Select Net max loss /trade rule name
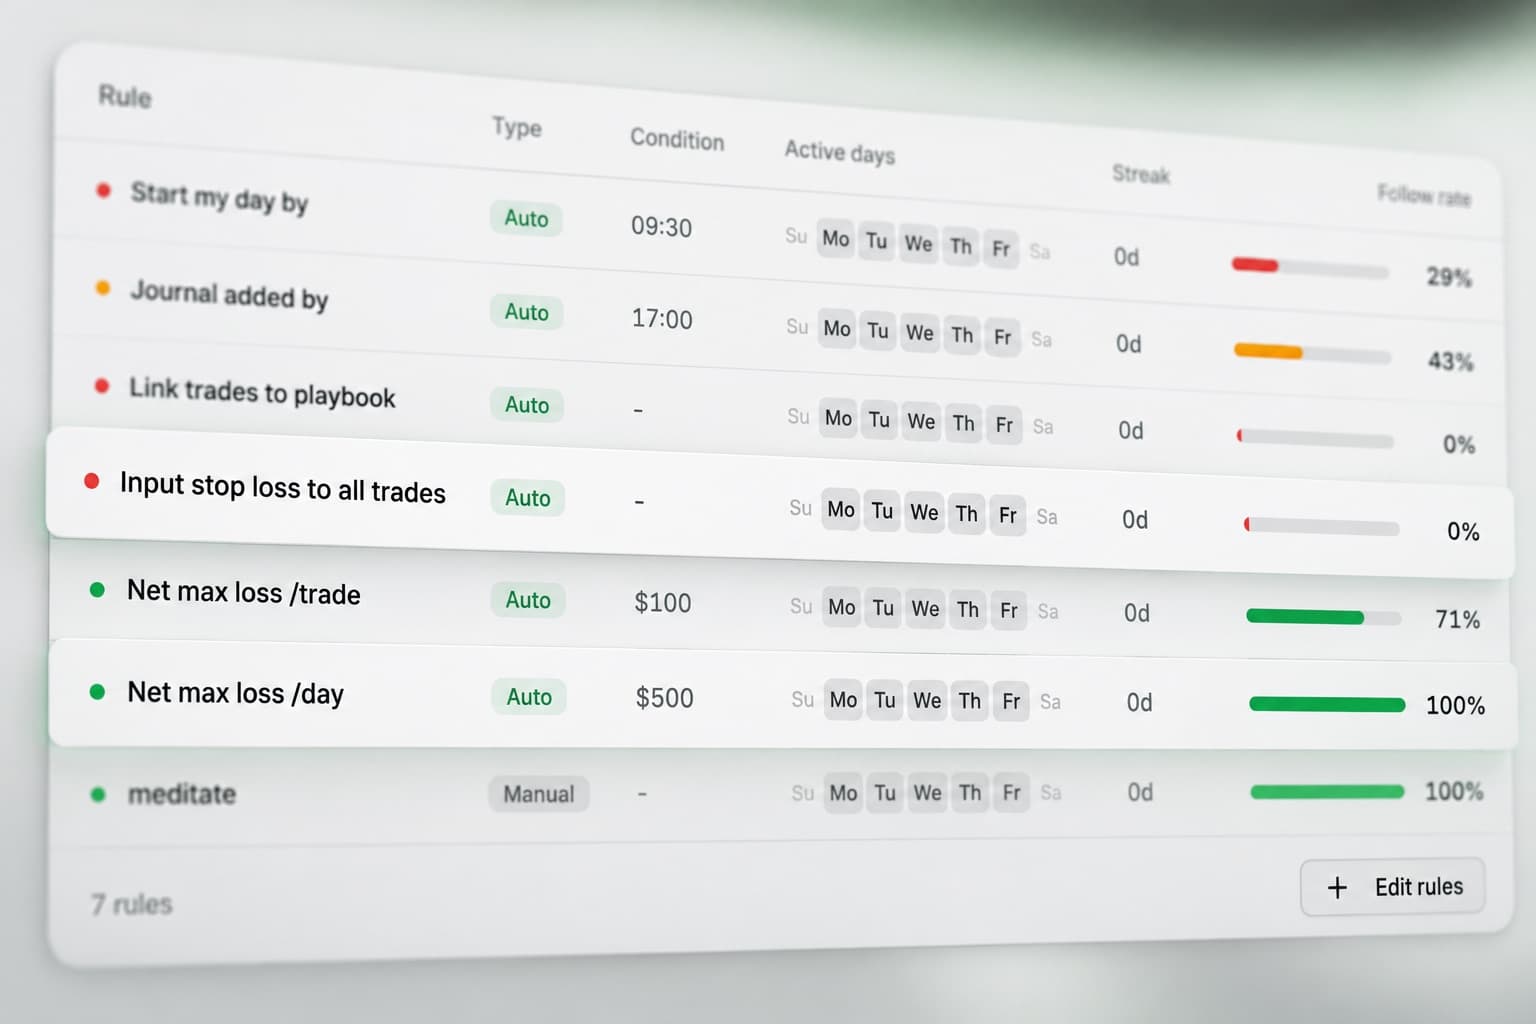The height and width of the screenshot is (1024, 1536). [243, 592]
